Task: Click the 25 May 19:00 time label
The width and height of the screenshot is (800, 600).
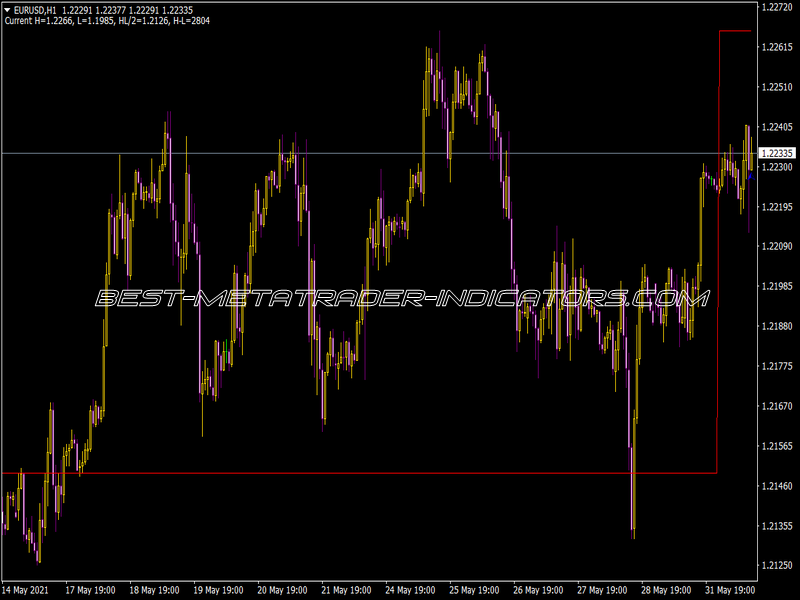Action: point(474,590)
